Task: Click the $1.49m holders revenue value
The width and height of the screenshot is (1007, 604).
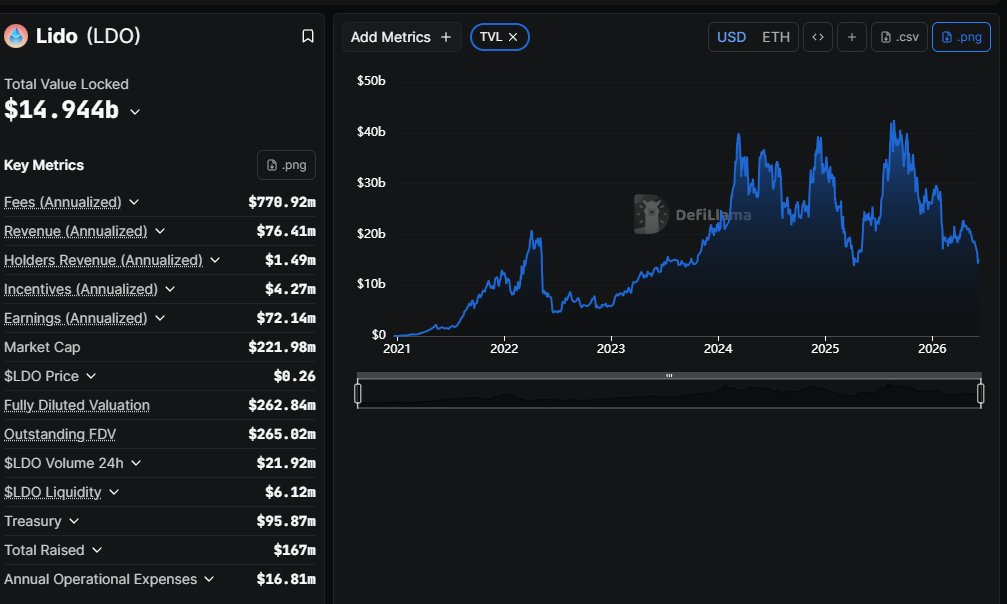Action: [x=290, y=260]
